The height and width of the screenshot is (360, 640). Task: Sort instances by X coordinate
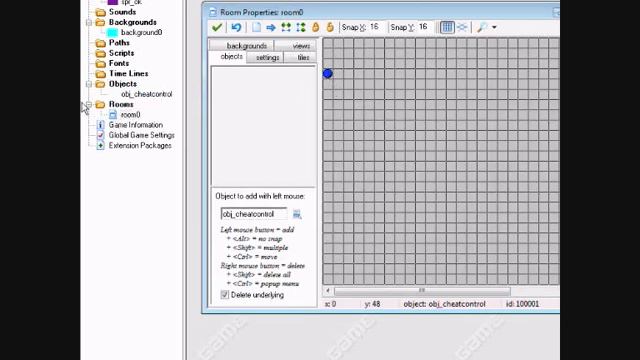click(x=286, y=27)
